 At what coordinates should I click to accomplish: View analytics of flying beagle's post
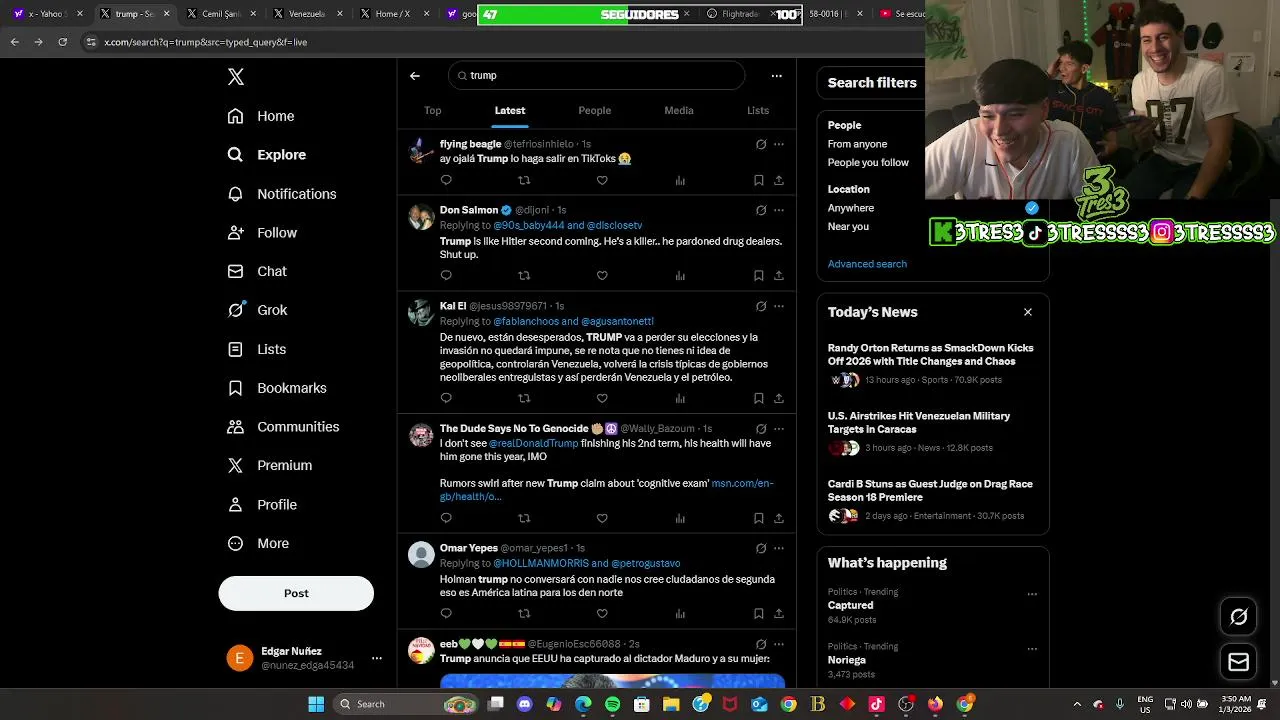tap(680, 180)
